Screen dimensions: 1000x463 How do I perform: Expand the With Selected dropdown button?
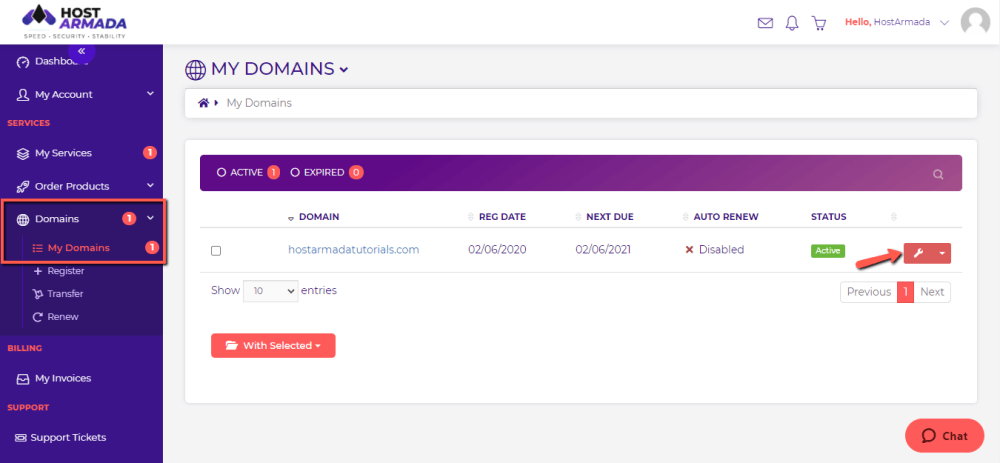(273, 345)
